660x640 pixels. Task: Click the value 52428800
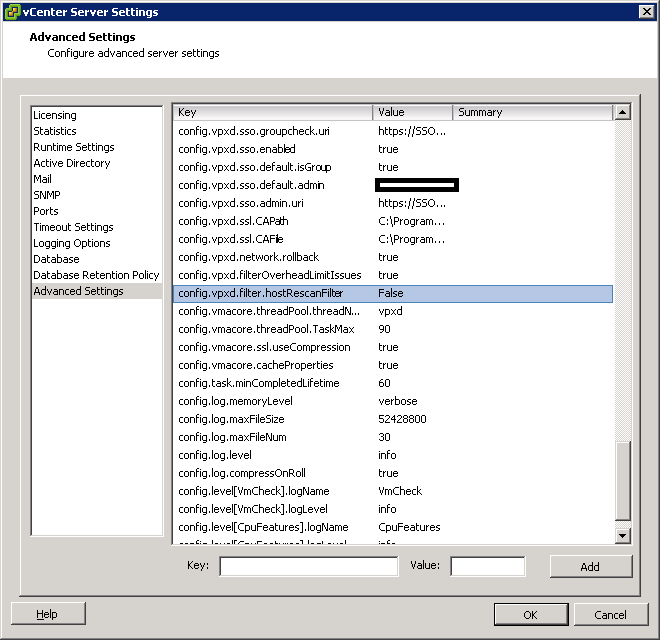click(402, 419)
